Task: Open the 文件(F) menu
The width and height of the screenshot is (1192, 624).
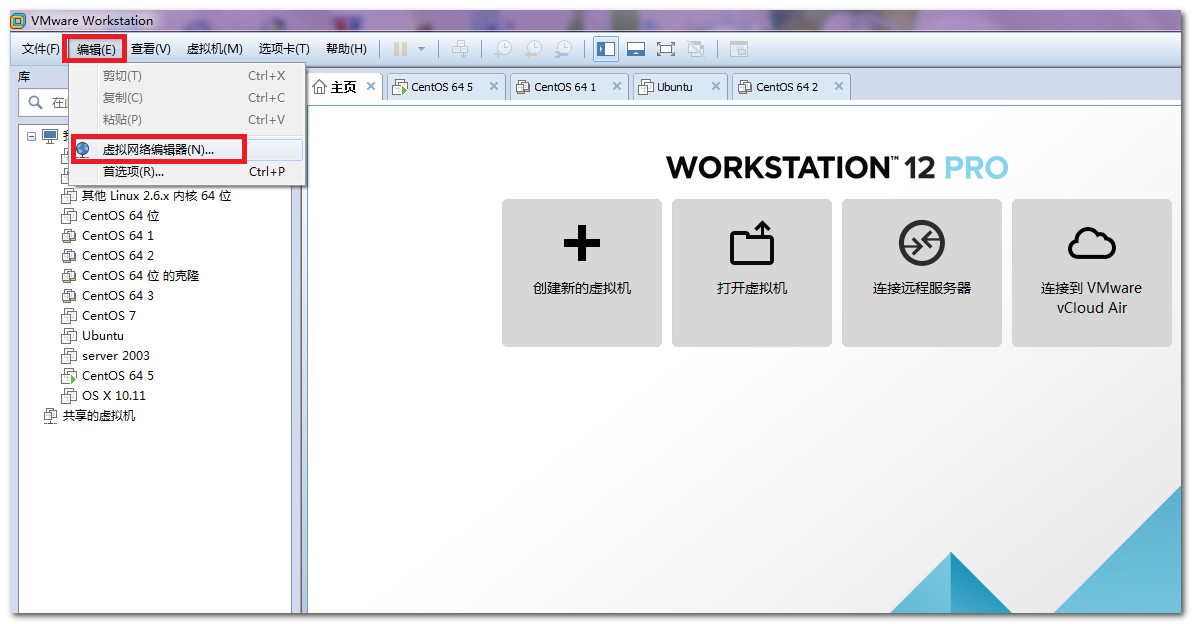Action: [40, 49]
